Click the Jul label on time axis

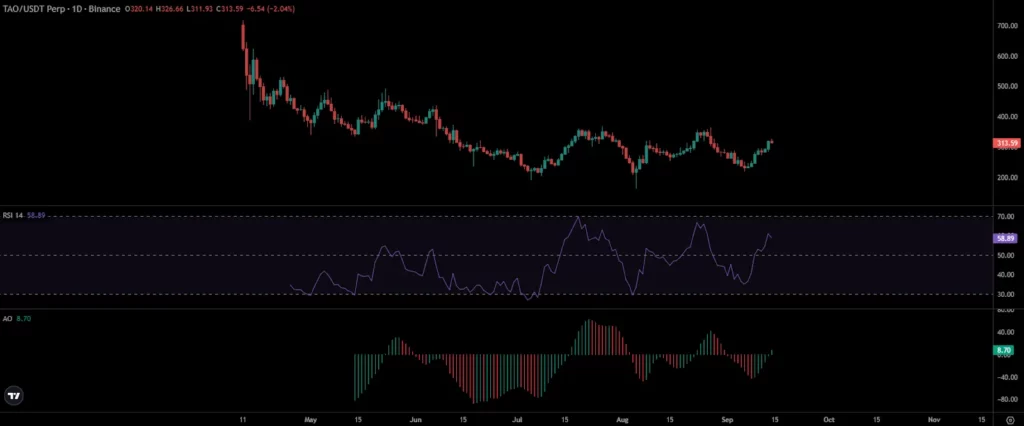[519, 419]
